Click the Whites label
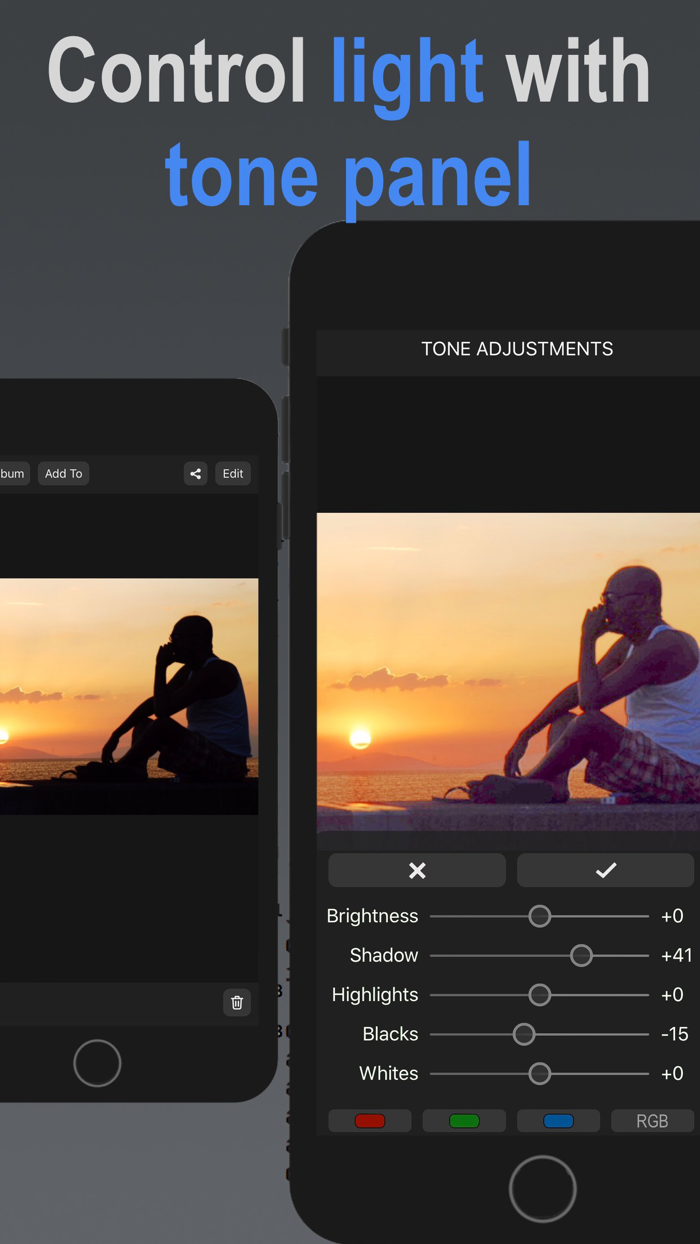Viewport: 700px width, 1244px height. (389, 1073)
